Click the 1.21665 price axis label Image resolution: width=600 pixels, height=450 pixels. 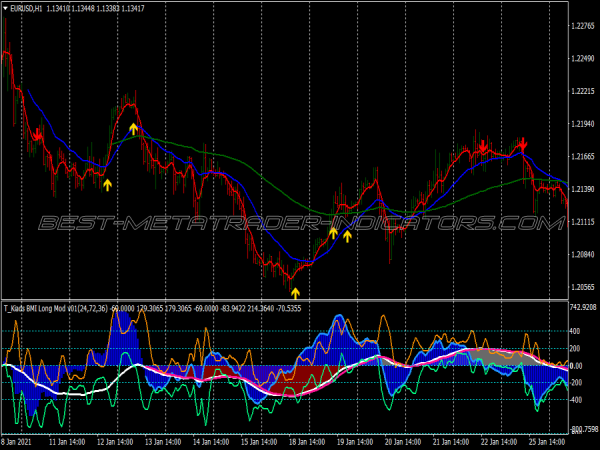point(583,156)
